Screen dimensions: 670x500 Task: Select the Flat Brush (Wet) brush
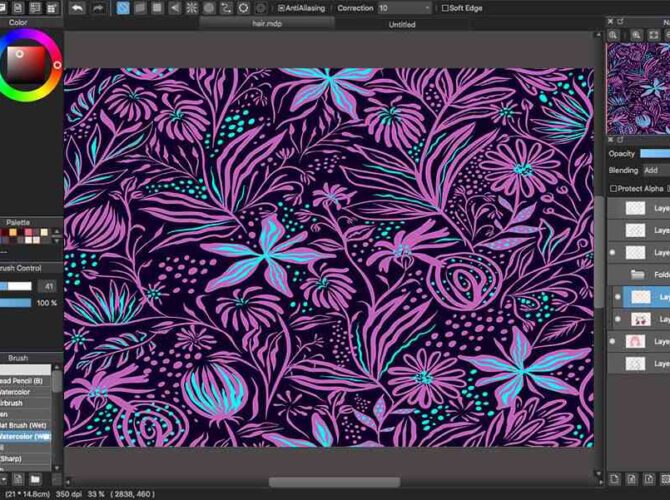point(25,425)
